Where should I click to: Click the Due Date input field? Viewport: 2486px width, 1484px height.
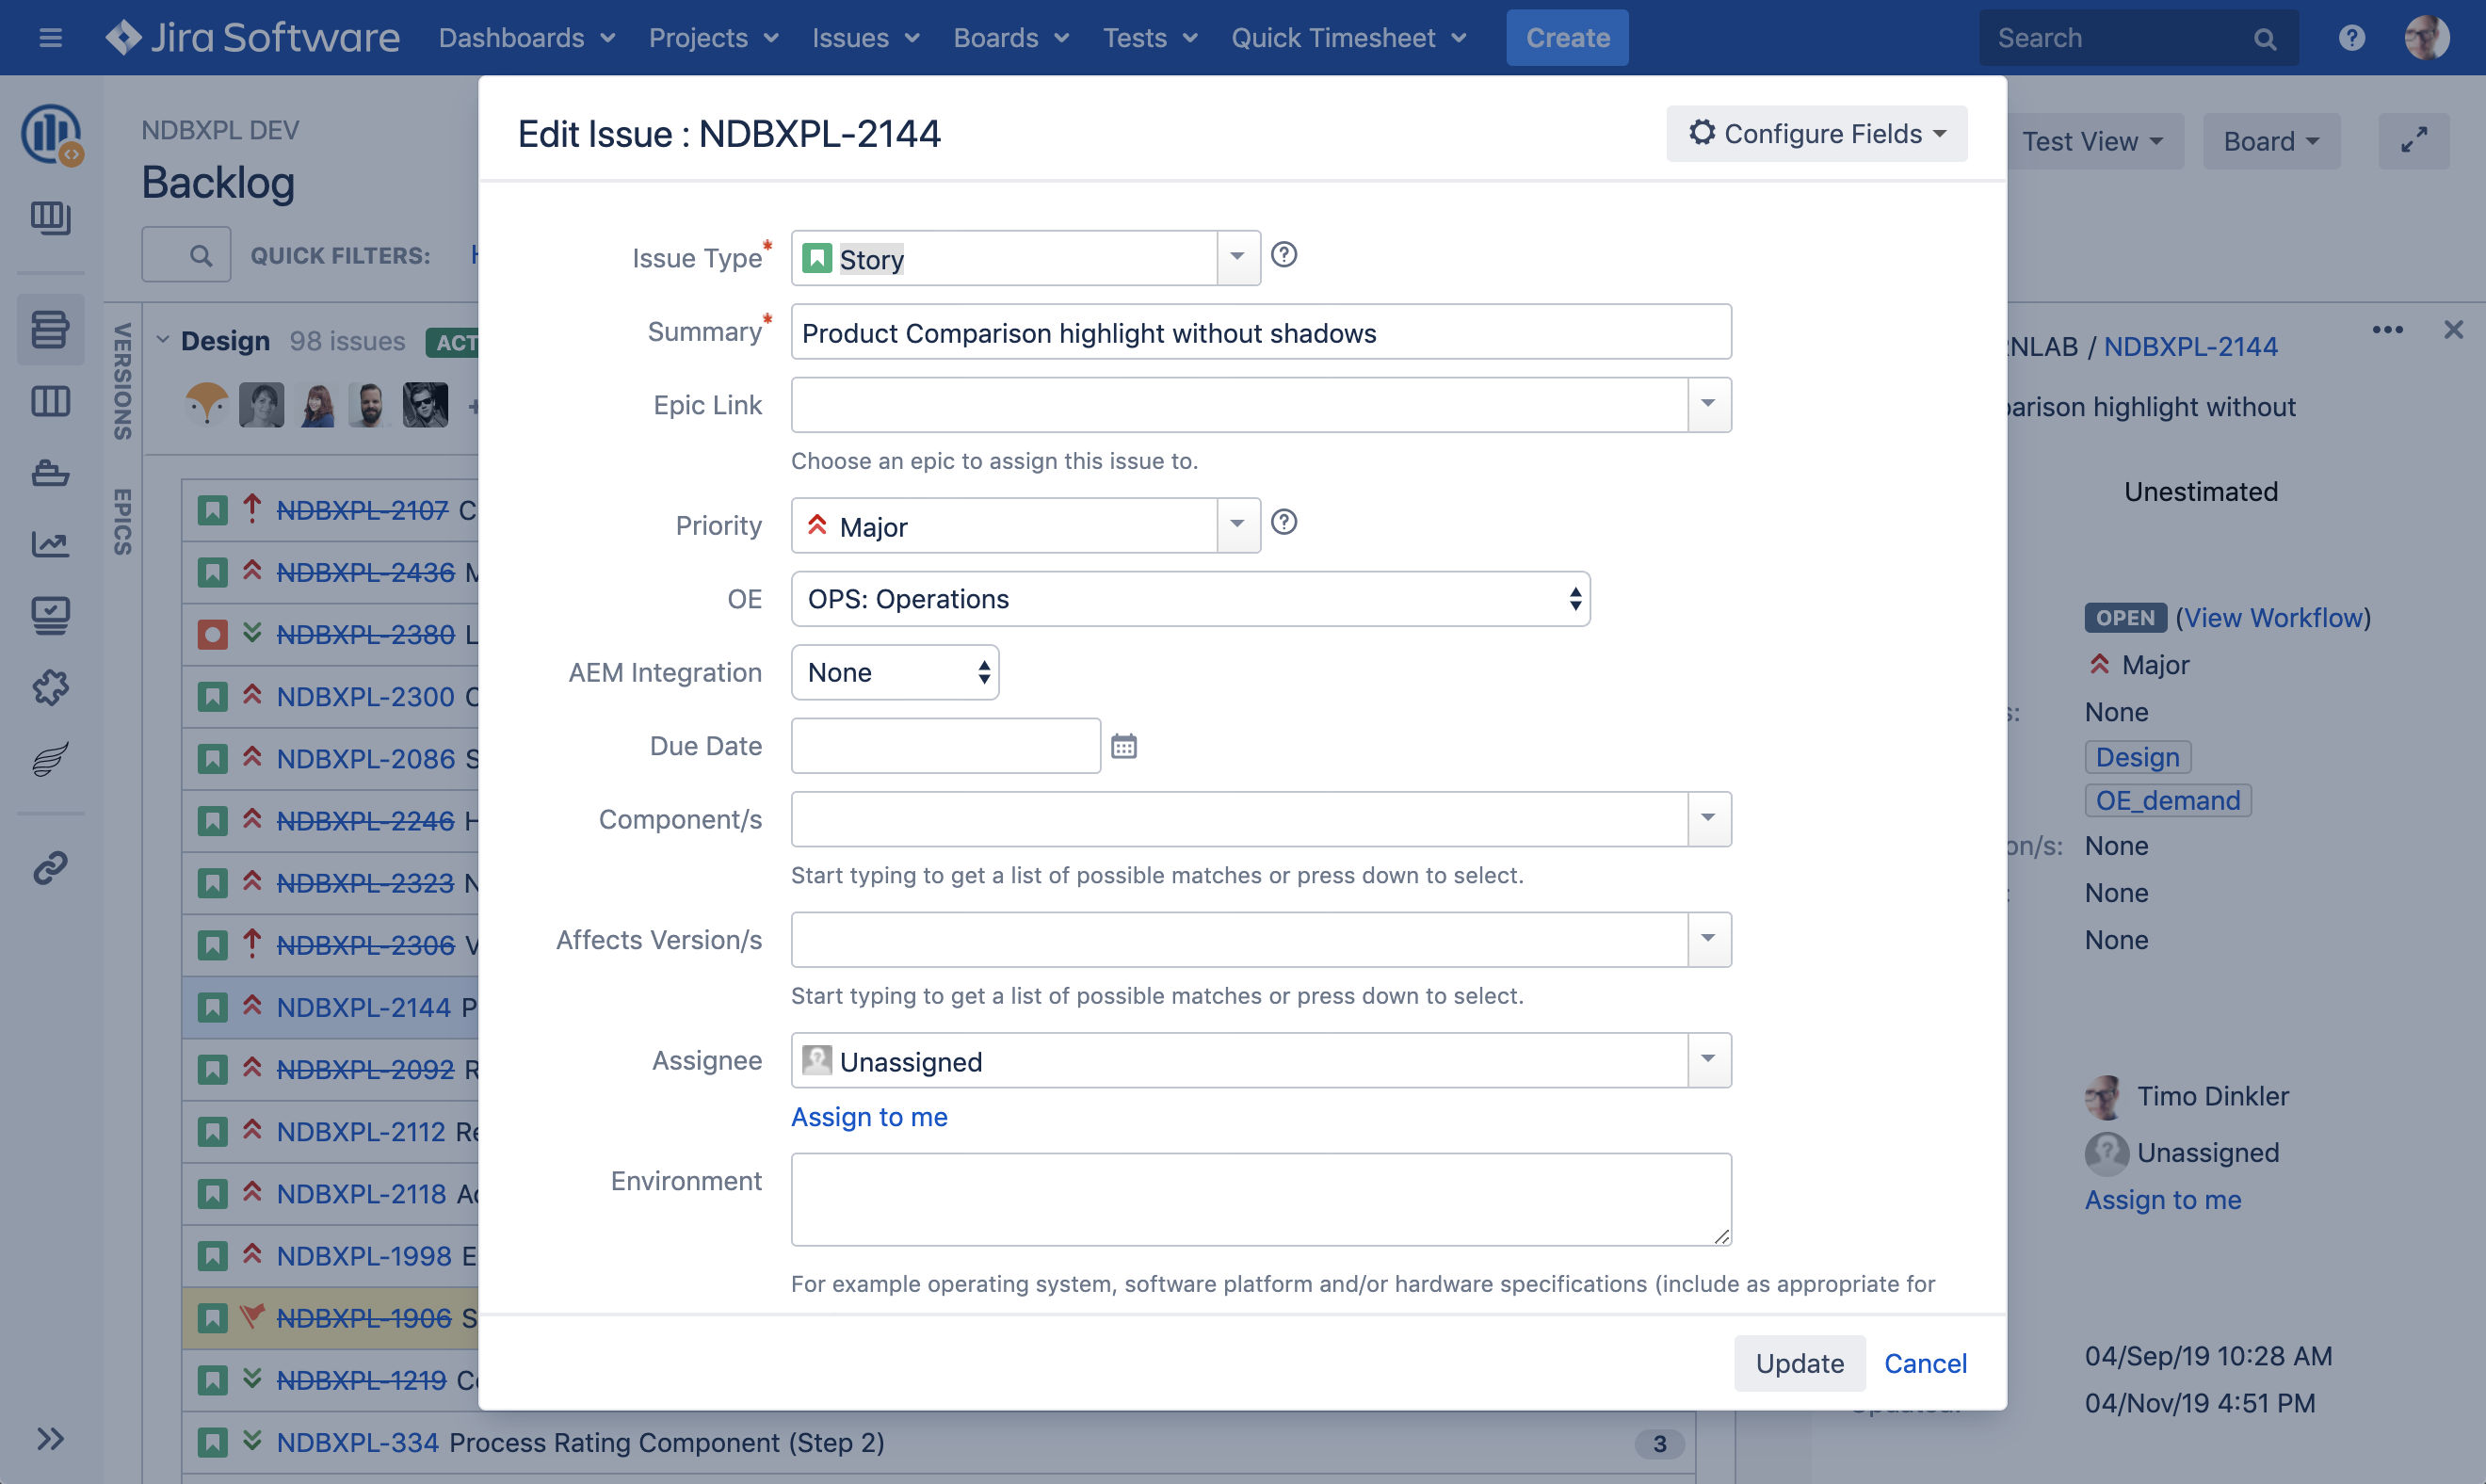(x=946, y=746)
